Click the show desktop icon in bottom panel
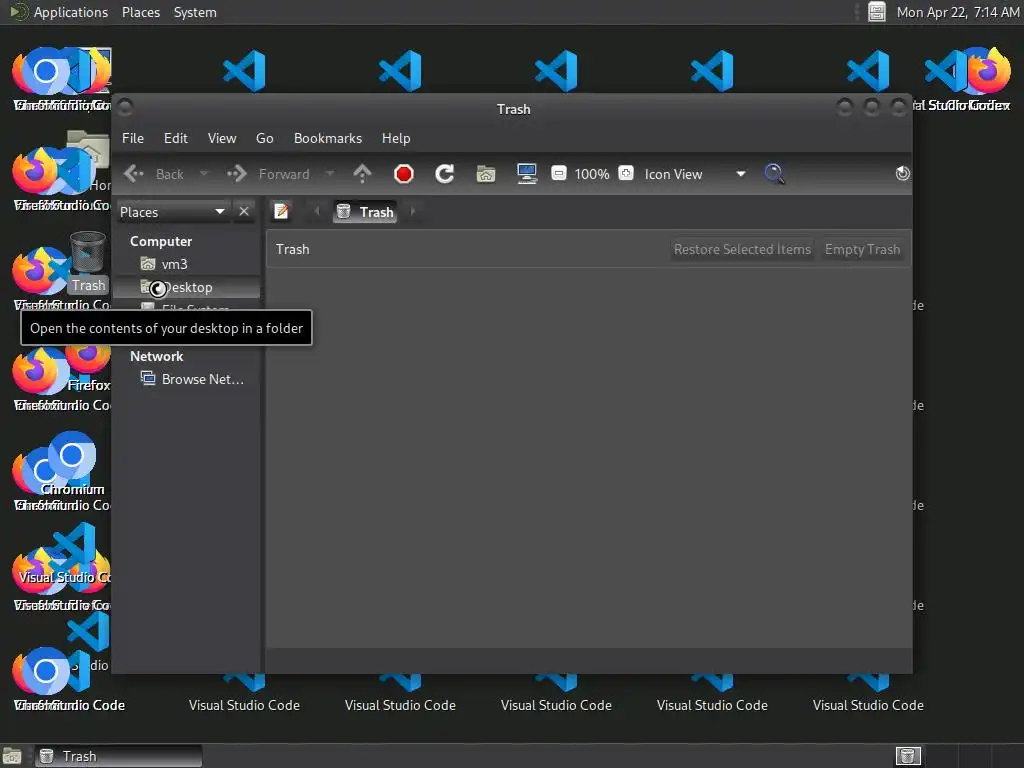Screen dimensions: 1024x768 12,756
